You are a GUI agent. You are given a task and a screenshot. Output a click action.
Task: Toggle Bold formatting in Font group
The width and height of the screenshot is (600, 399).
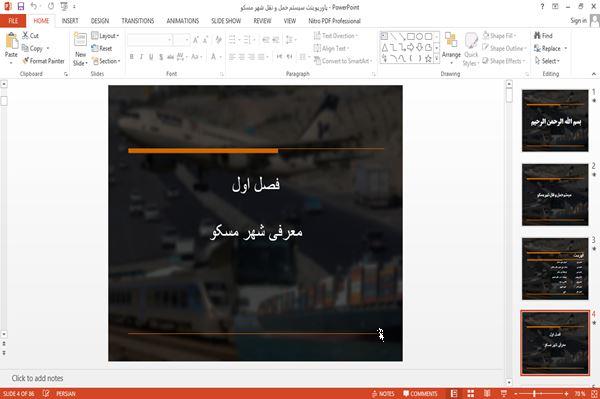click(132, 57)
